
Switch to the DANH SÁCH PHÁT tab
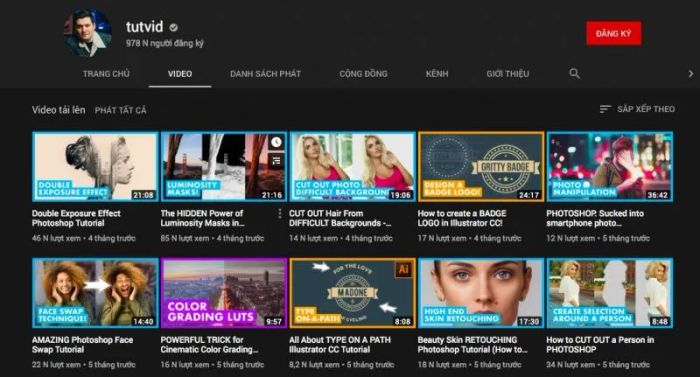pos(265,74)
